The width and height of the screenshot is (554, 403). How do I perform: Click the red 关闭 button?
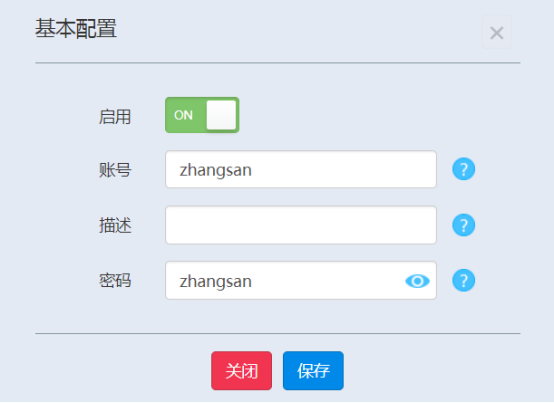point(242,371)
